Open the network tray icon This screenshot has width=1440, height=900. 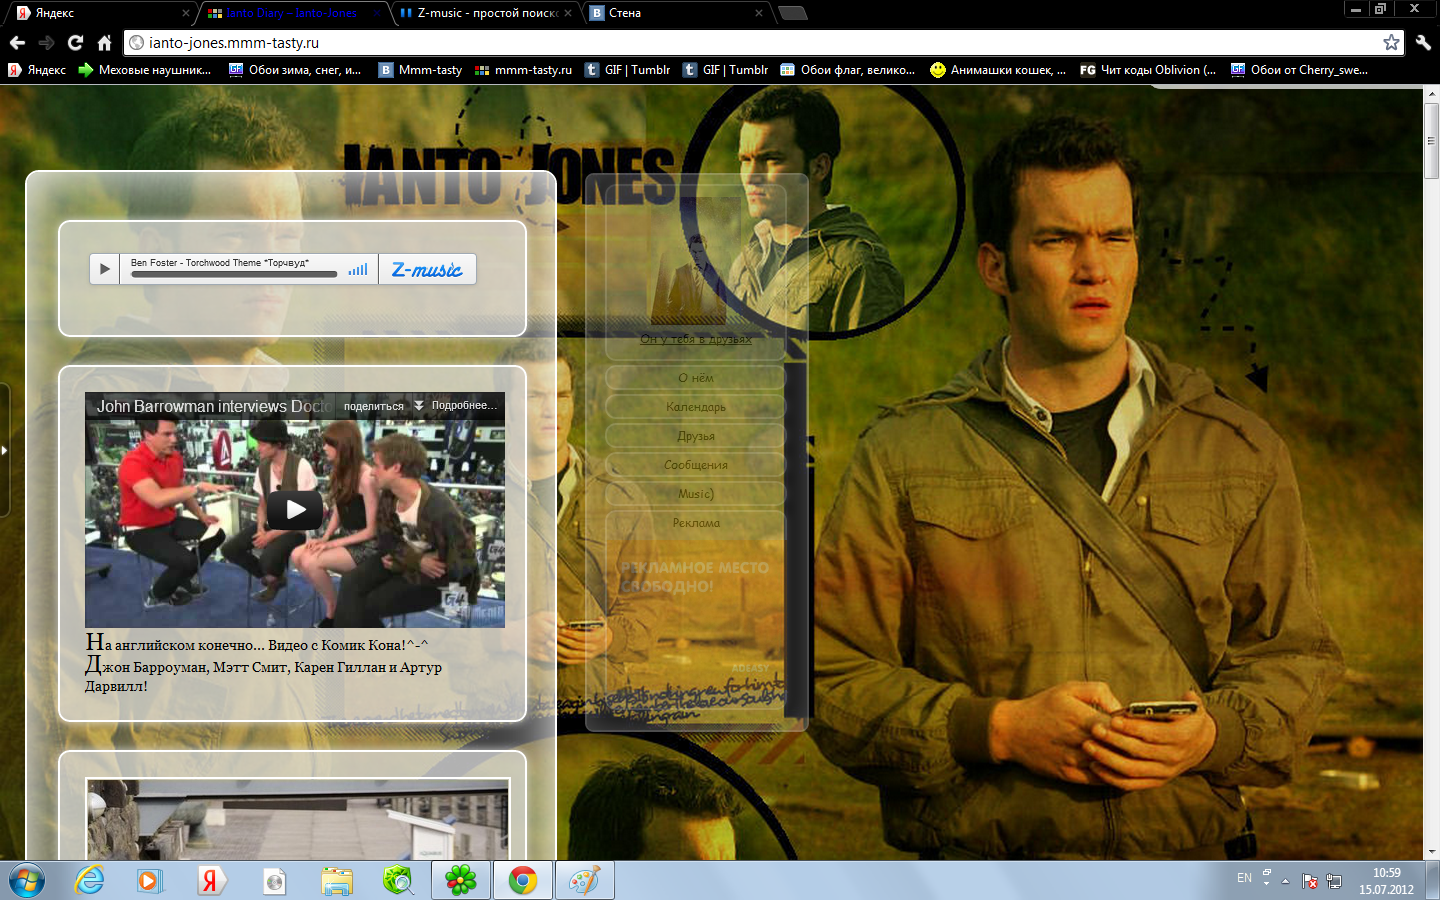[1334, 881]
